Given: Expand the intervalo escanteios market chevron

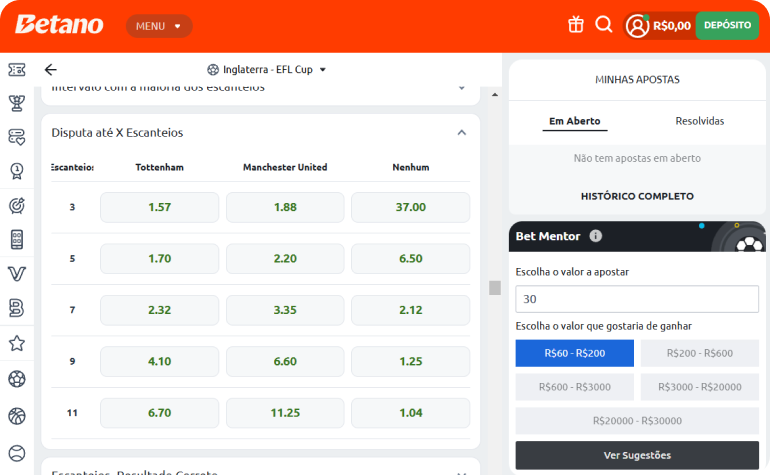Looking at the screenshot, I should (462, 88).
